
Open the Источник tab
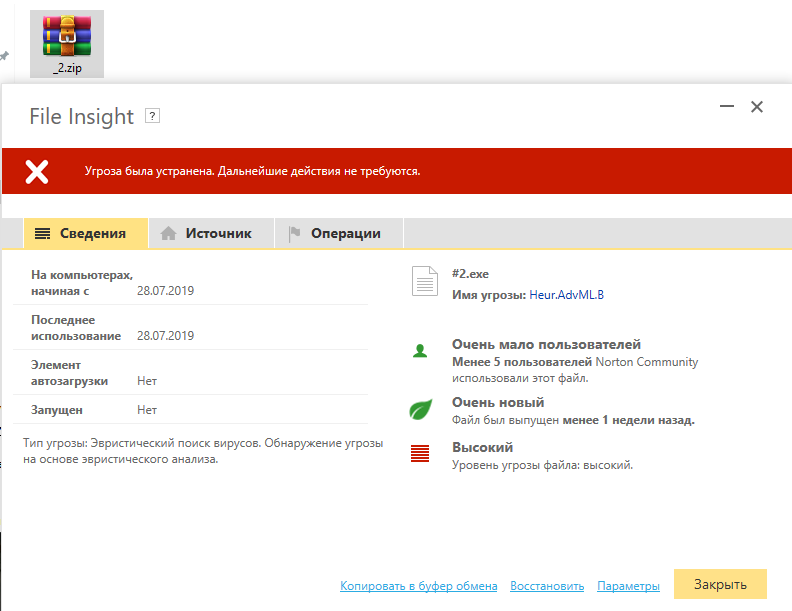[212, 233]
